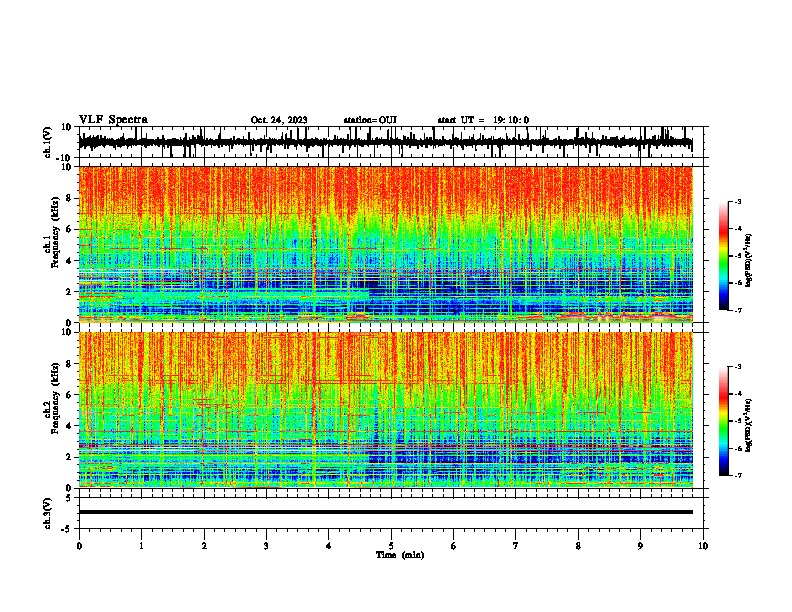Image resolution: width=792 pixels, height=612 pixels.
Task: Click the 'ch.3(V)' axis label
Action: pos(48,513)
